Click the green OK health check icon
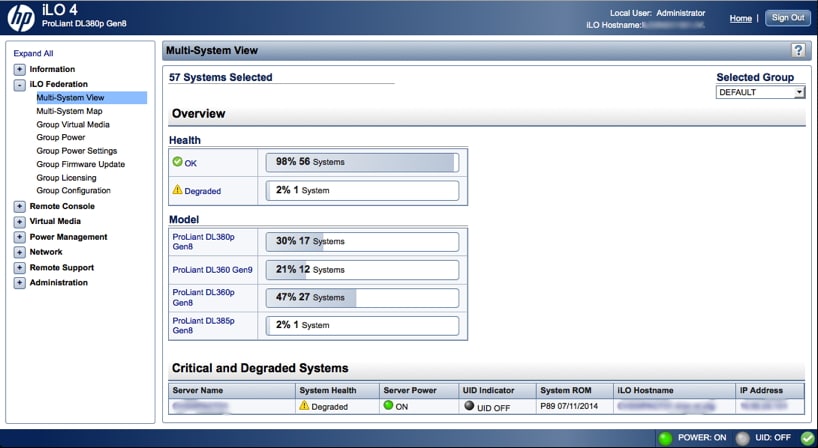Image resolution: width=818 pixels, height=448 pixels. point(177,162)
